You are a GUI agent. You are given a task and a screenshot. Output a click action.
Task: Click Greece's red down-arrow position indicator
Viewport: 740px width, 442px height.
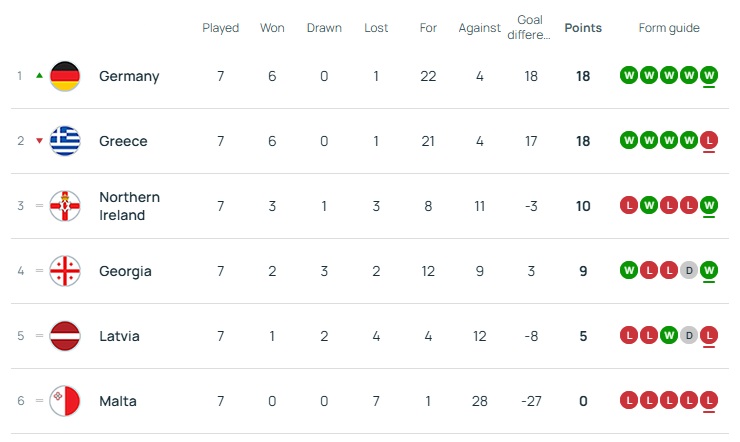[39, 141]
